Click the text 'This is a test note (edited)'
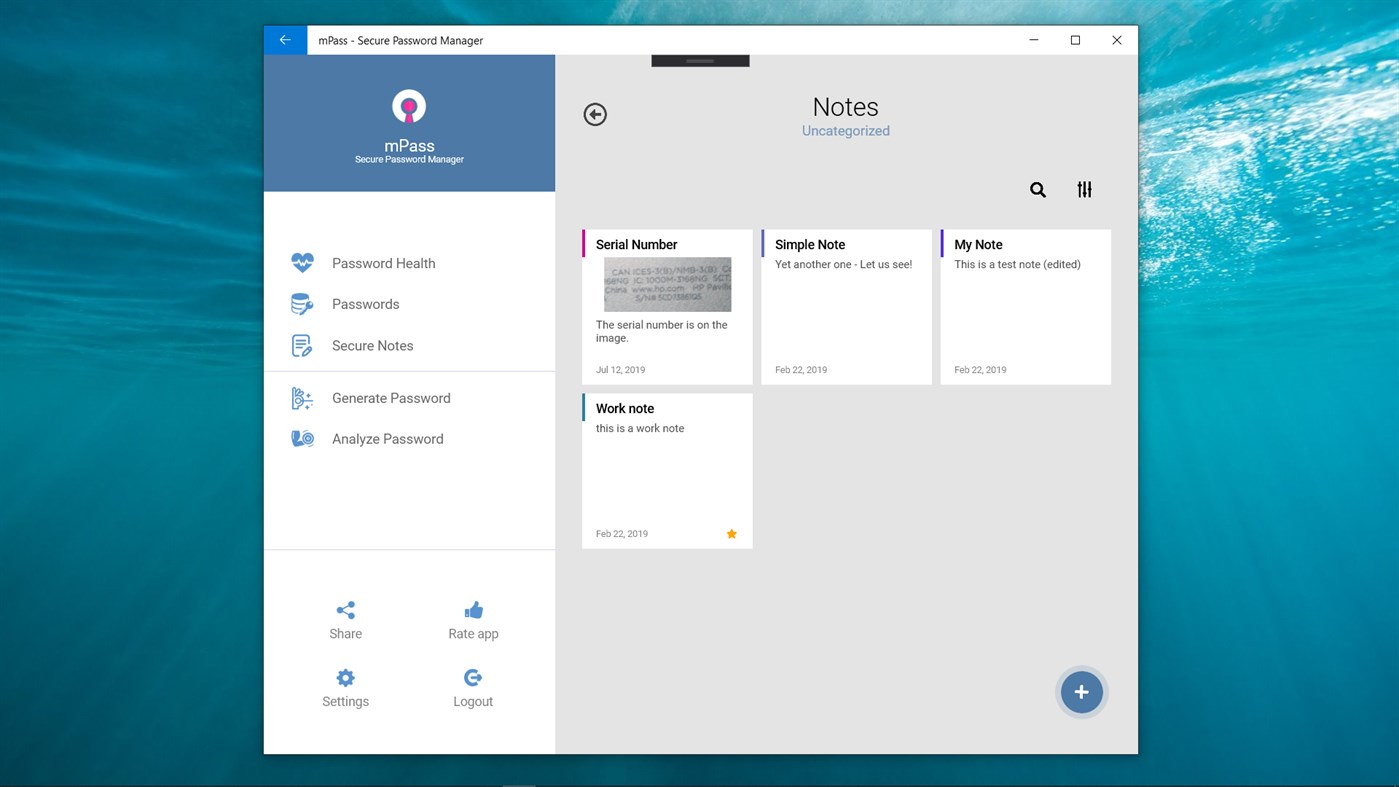This screenshot has height=787, width=1399. [x=1017, y=265]
